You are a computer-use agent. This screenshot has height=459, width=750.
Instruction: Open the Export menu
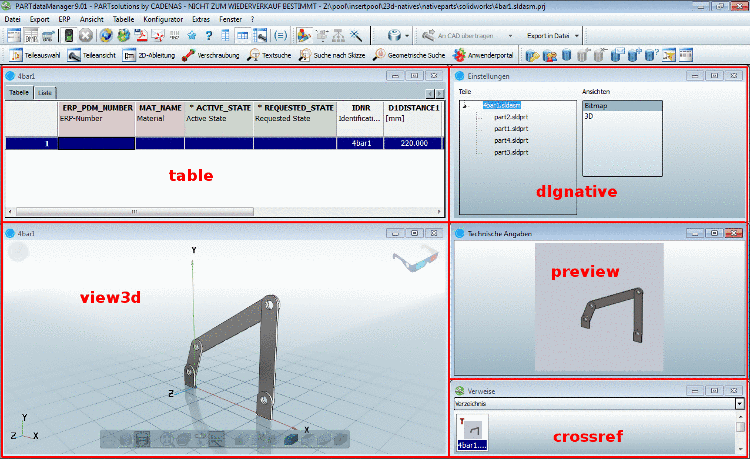[39, 20]
